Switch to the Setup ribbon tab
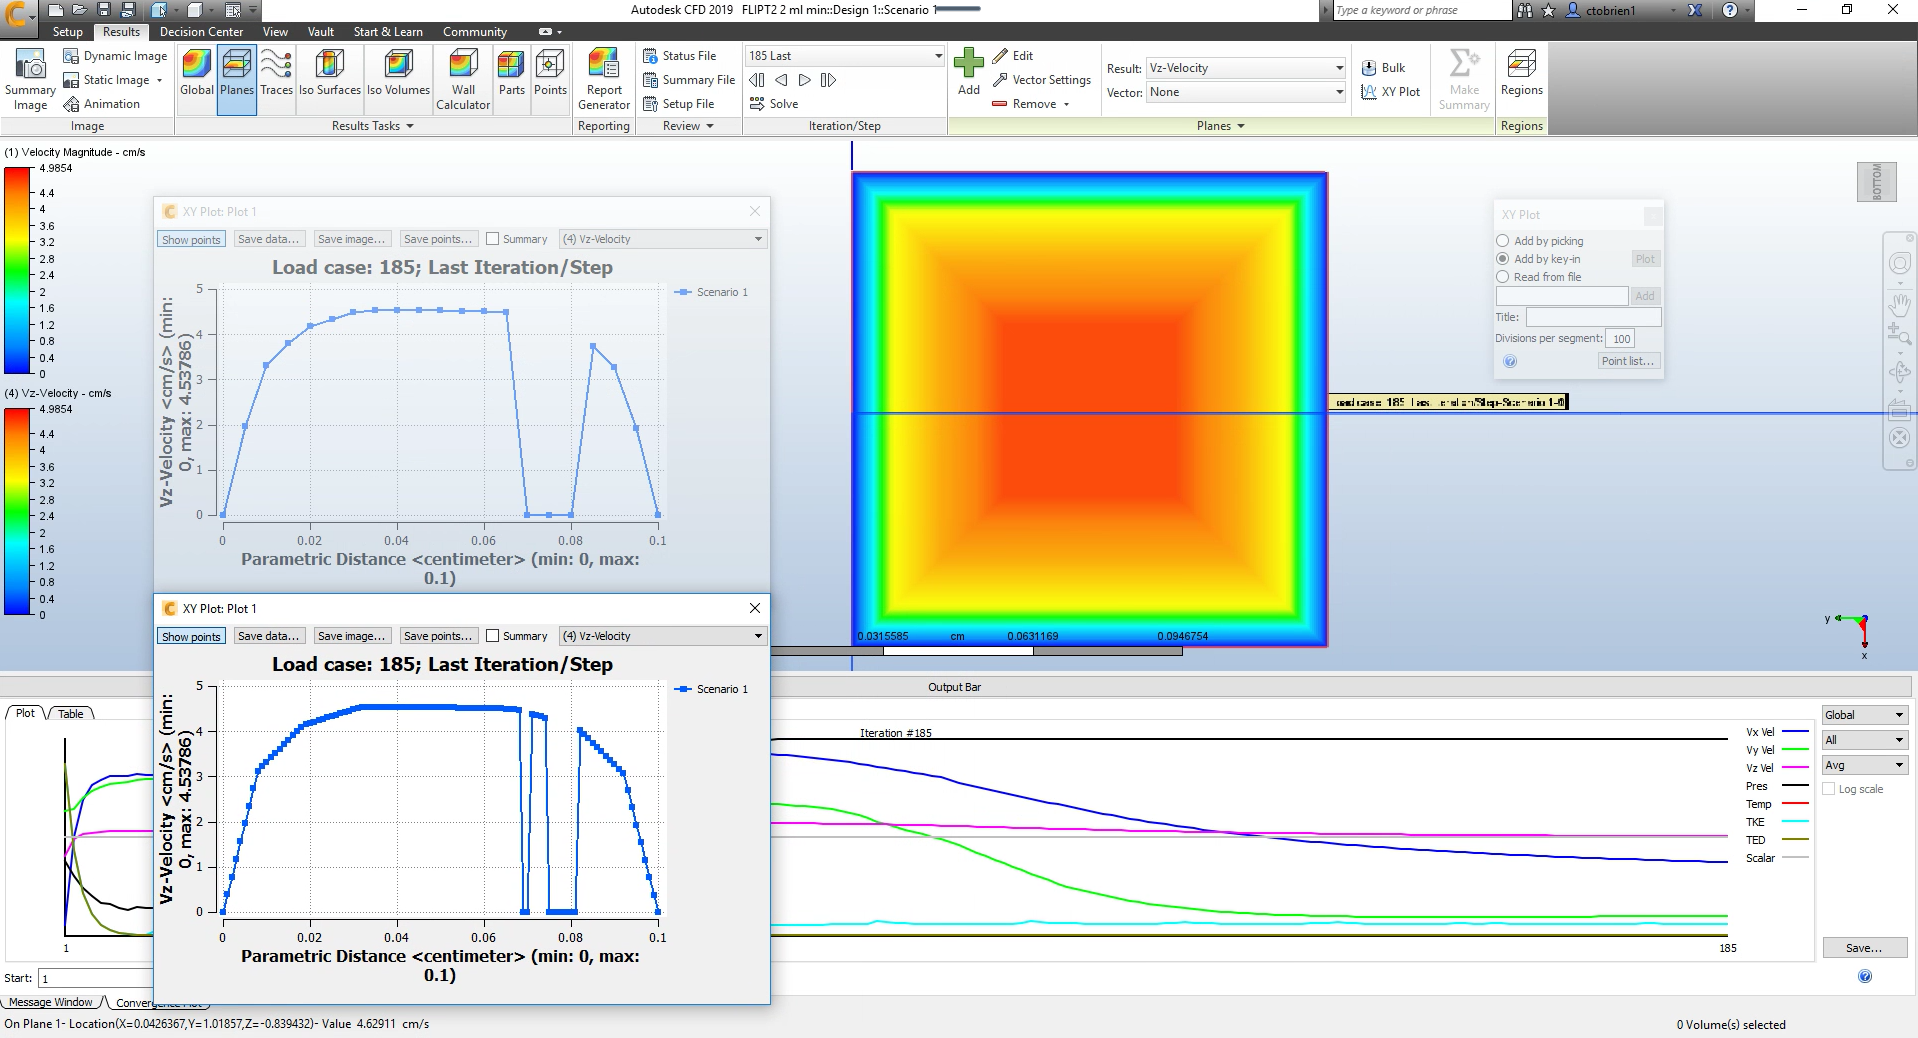 tap(67, 31)
